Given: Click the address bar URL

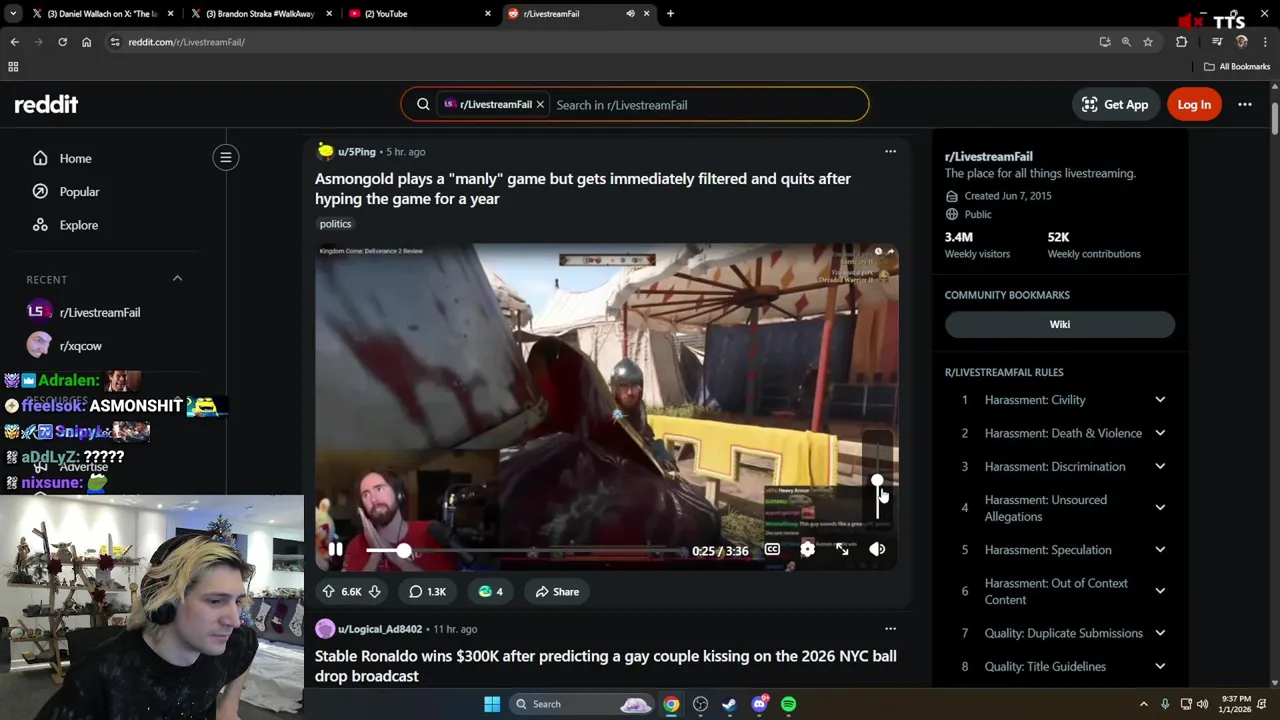Looking at the screenshot, I should coord(187,42).
